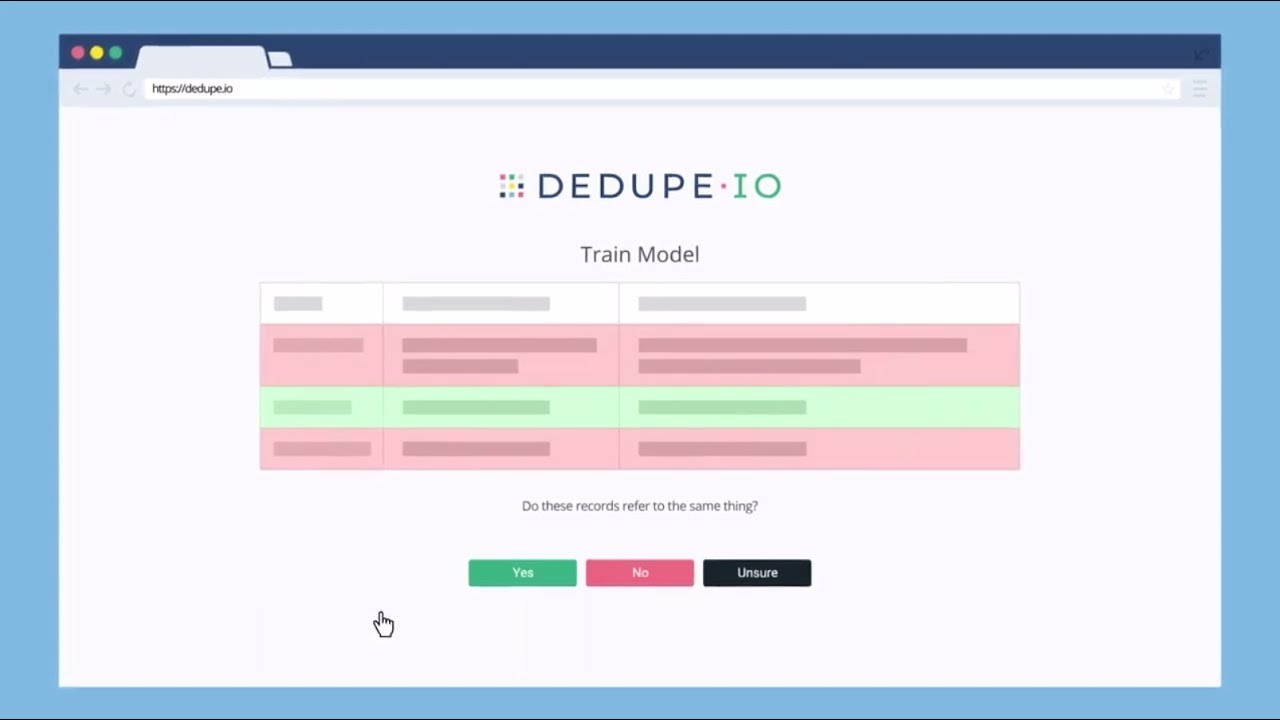Click the green maximize window dot
Screen dimensions: 1280x720
[x=116, y=53]
